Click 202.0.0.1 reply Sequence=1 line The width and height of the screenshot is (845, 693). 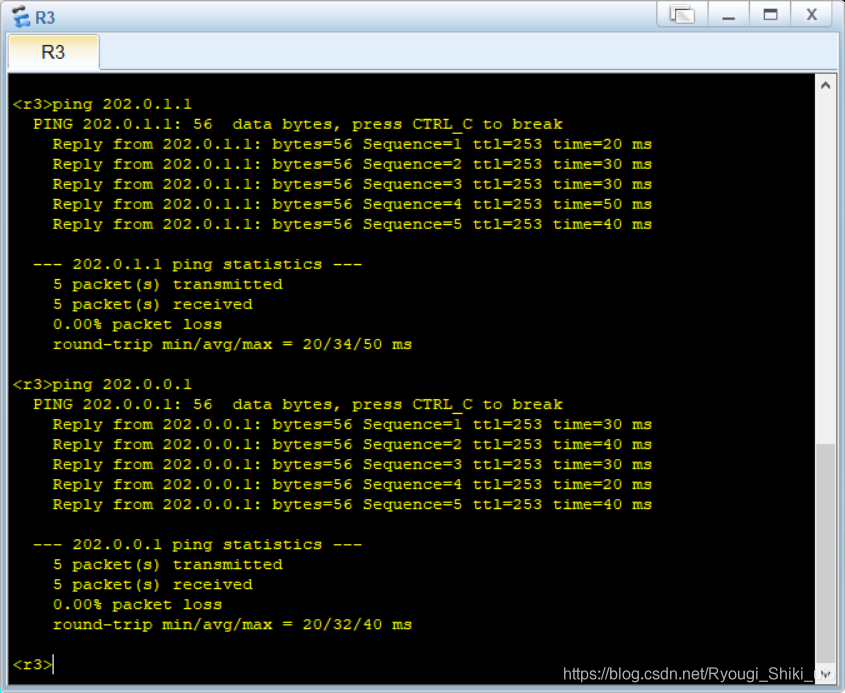(352, 424)
